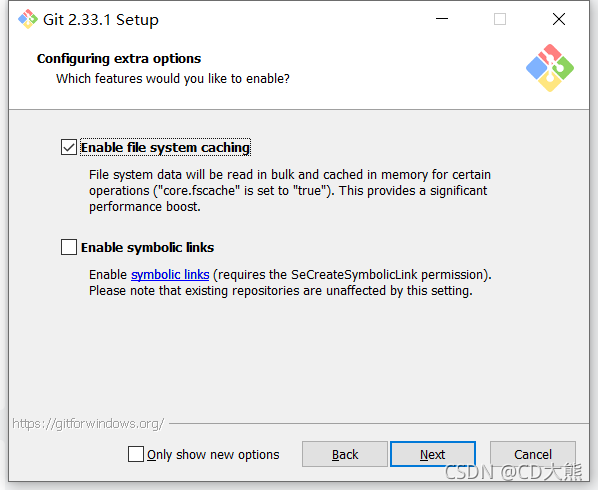Click the Git 2.33.1 Setup title text
This screenshot has width=598, height=490.
pyautogui.click(x=101, y=20)
